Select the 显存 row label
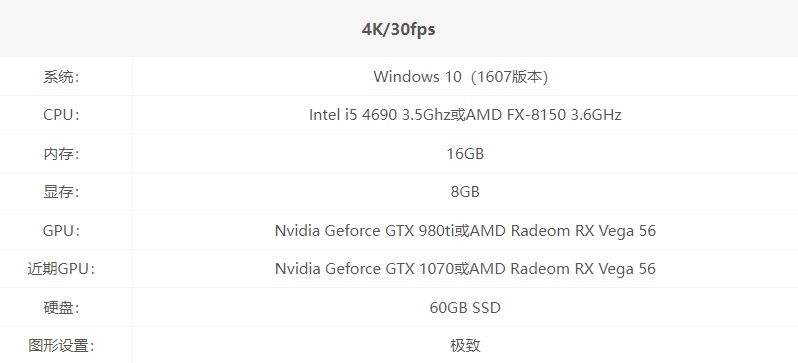The width and height of the screenshot is (798, 363). click(61, 192)
